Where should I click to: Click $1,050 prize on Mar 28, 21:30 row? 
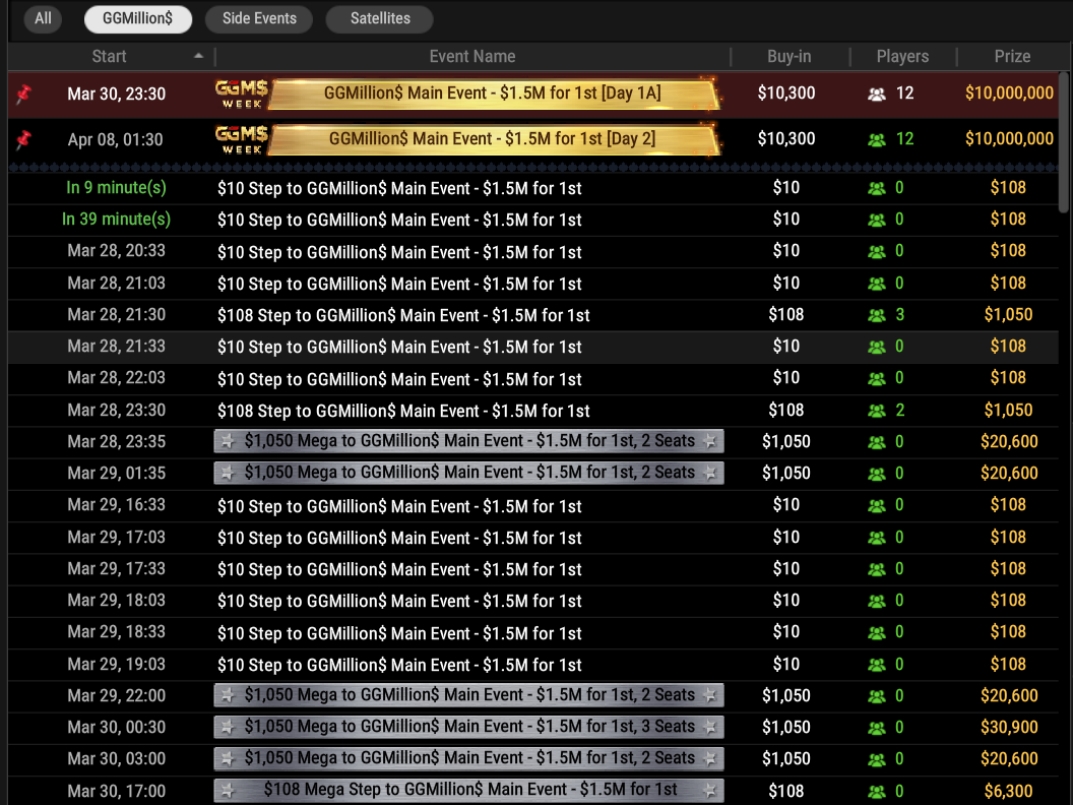pos(1009,315)
